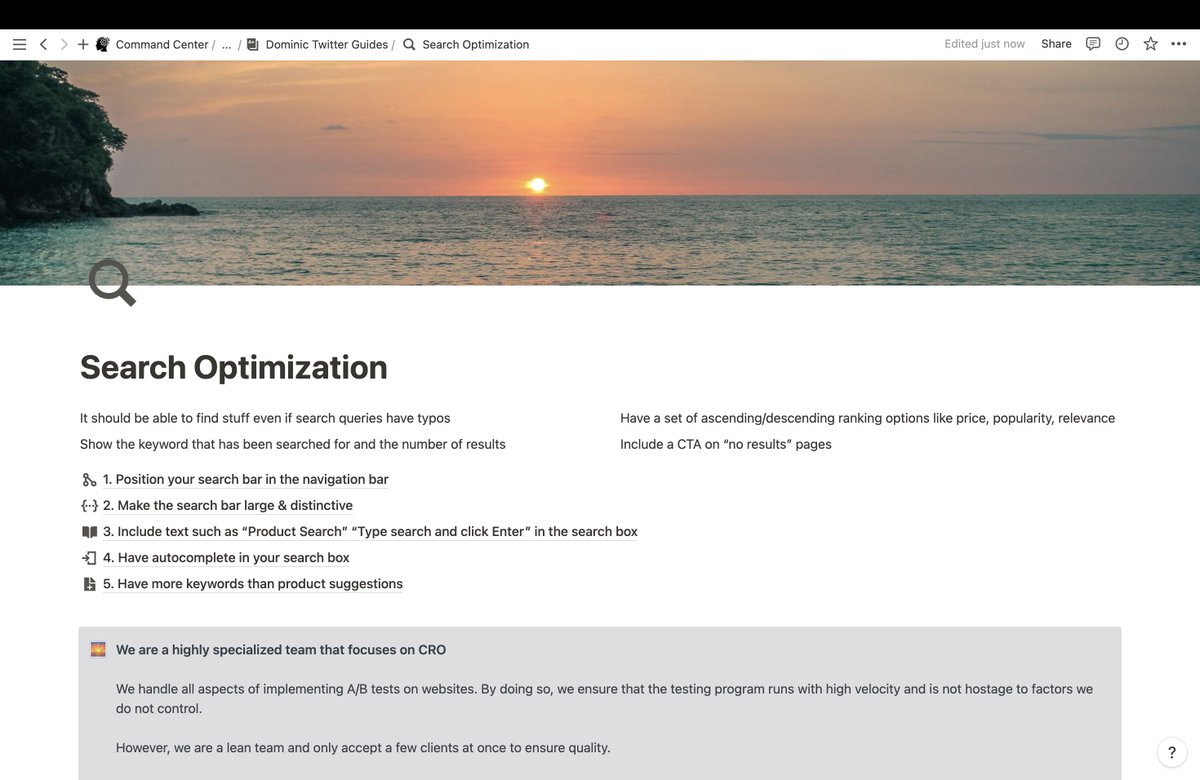Click the sunset emoji on the CRO callout

point(97,648)
